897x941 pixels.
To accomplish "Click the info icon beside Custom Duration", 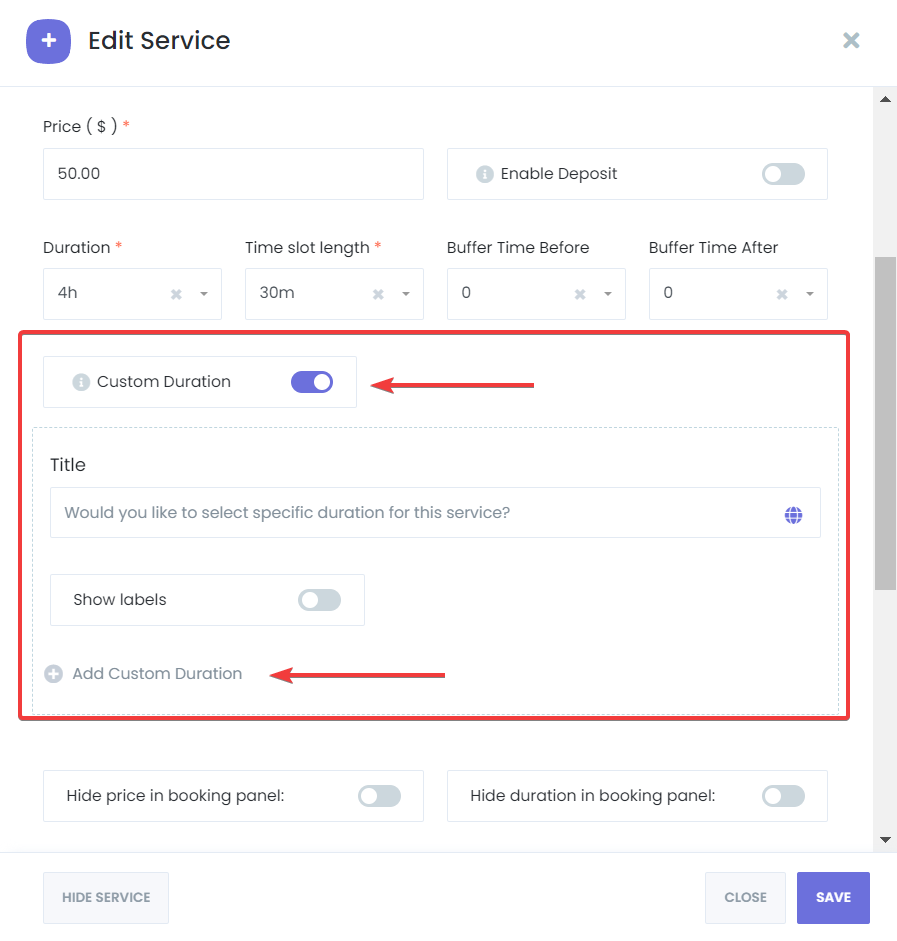I will pos(80,381).
